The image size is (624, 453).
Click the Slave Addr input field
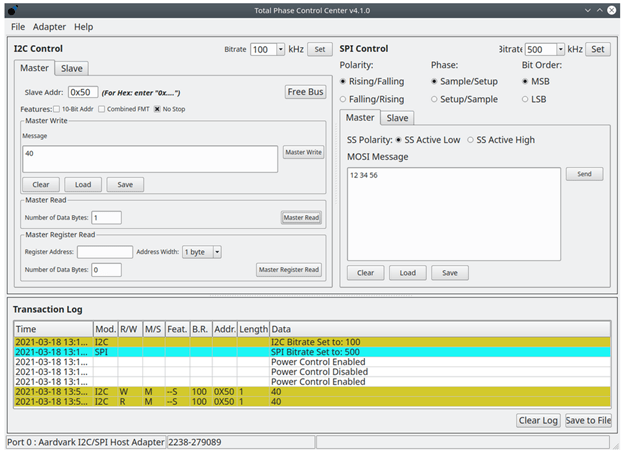83,92
